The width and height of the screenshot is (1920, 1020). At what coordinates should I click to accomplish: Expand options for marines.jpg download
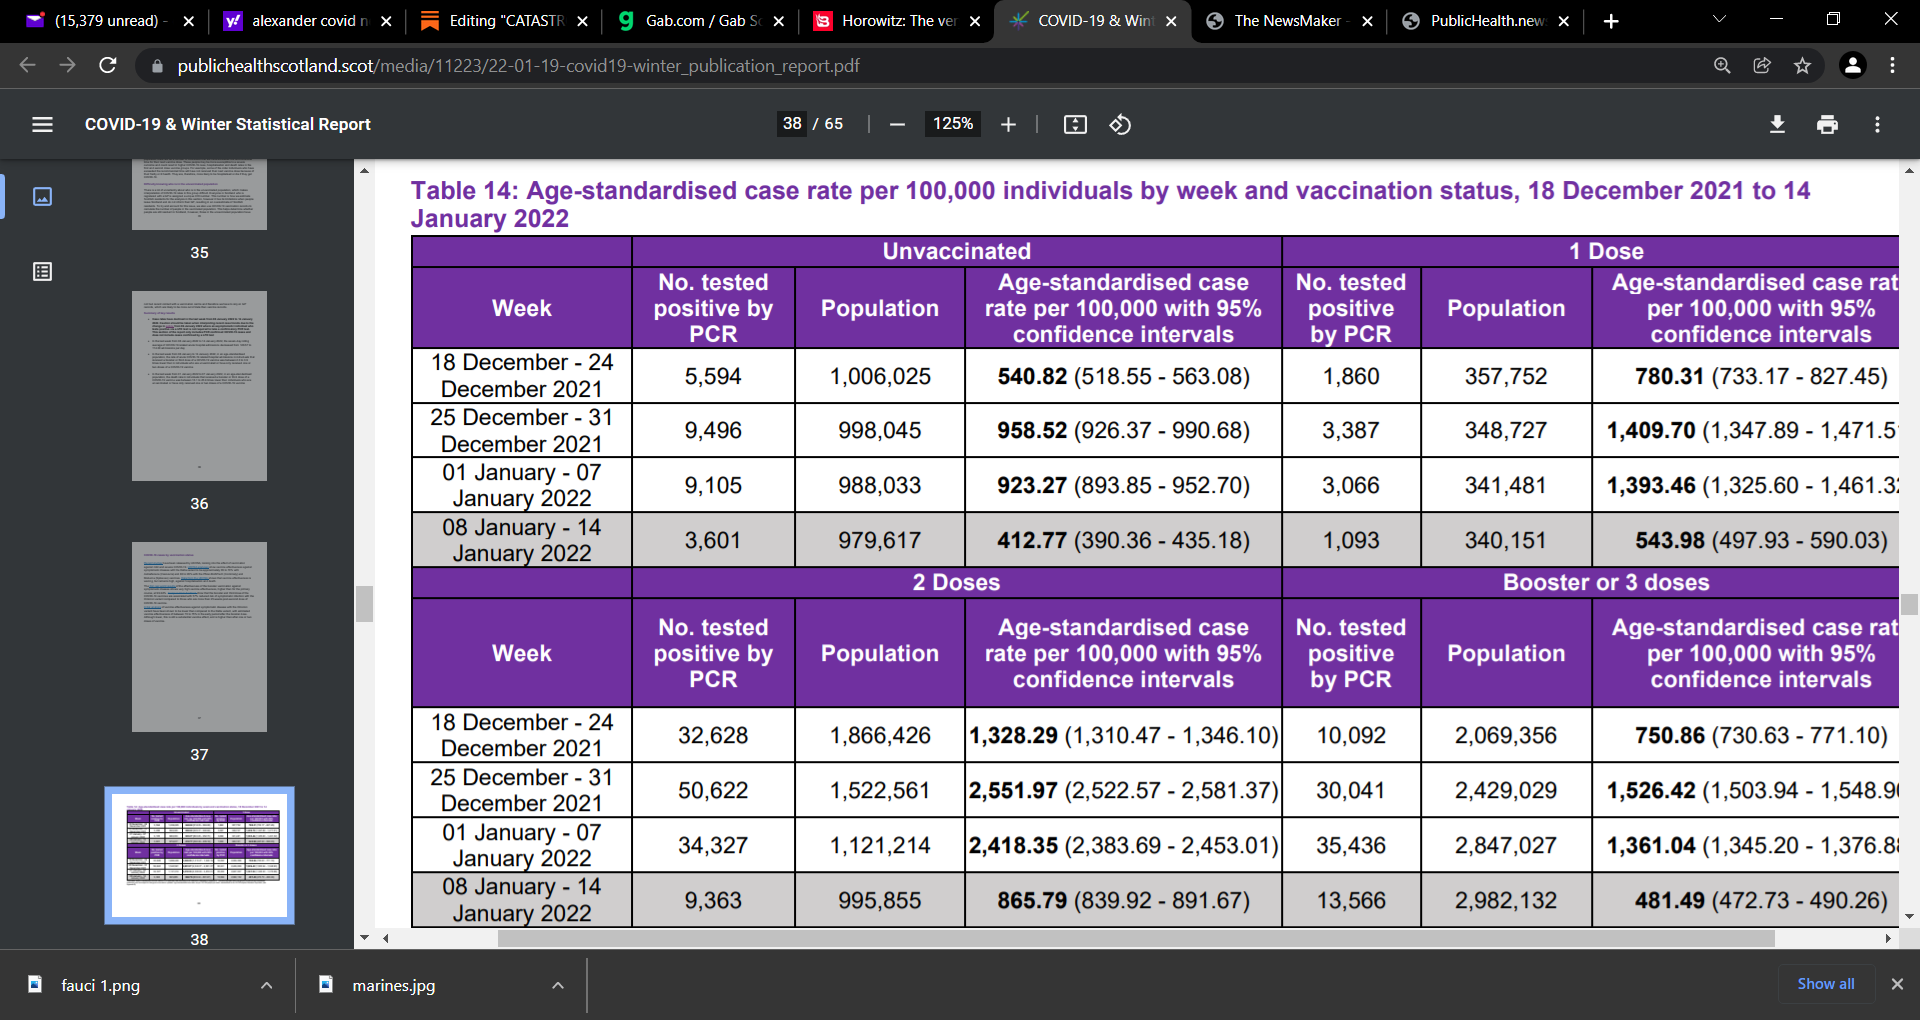557,985
